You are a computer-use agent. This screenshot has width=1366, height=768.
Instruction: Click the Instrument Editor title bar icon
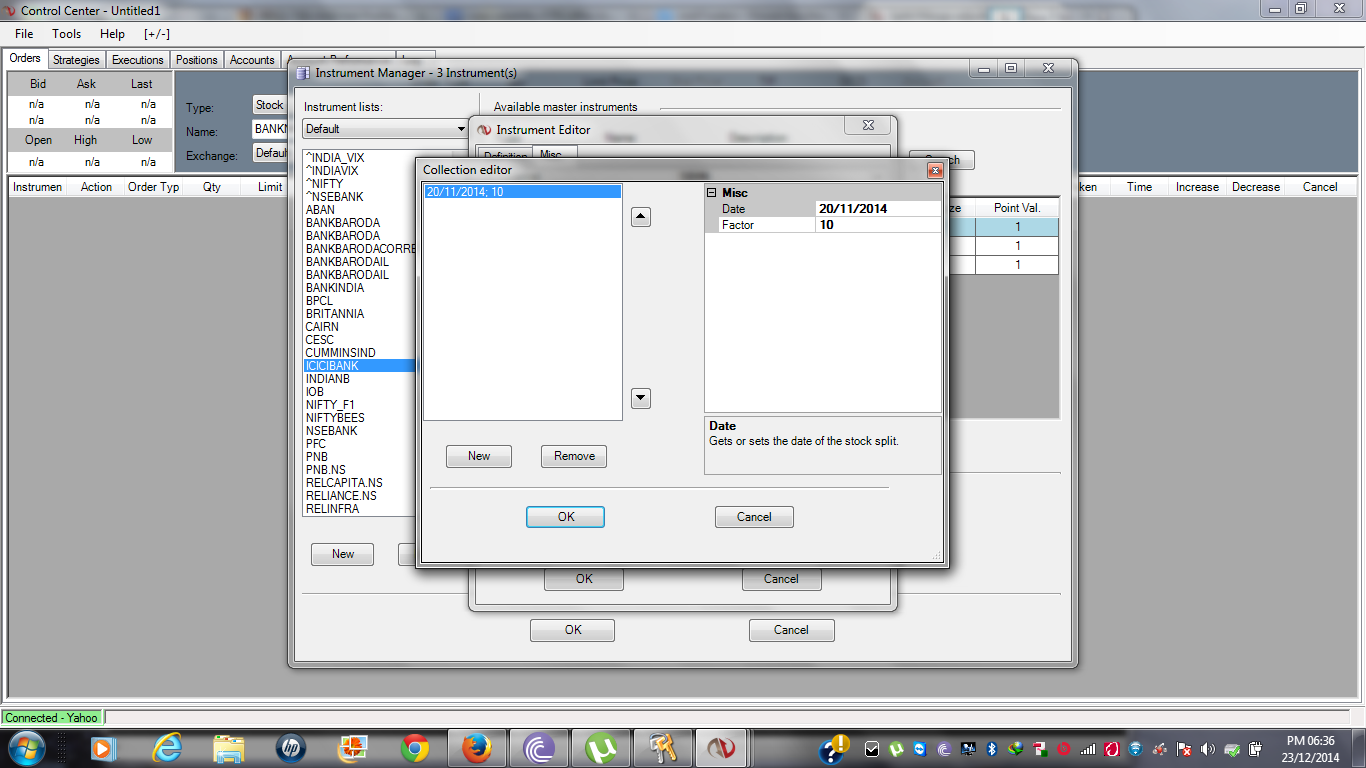click(484, 129)
